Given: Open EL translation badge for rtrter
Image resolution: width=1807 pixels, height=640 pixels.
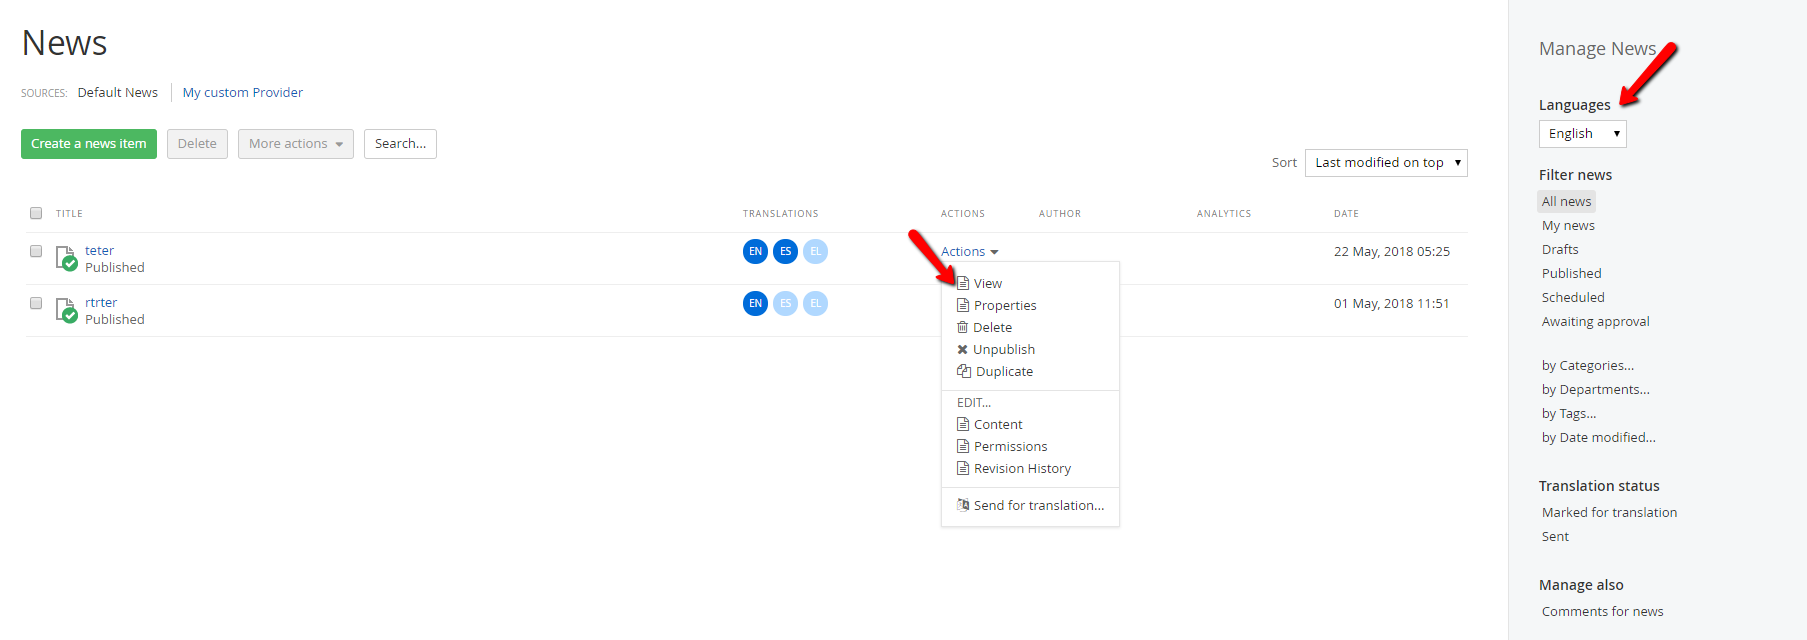Looking at the screenshot, I should tap(815, 303).
